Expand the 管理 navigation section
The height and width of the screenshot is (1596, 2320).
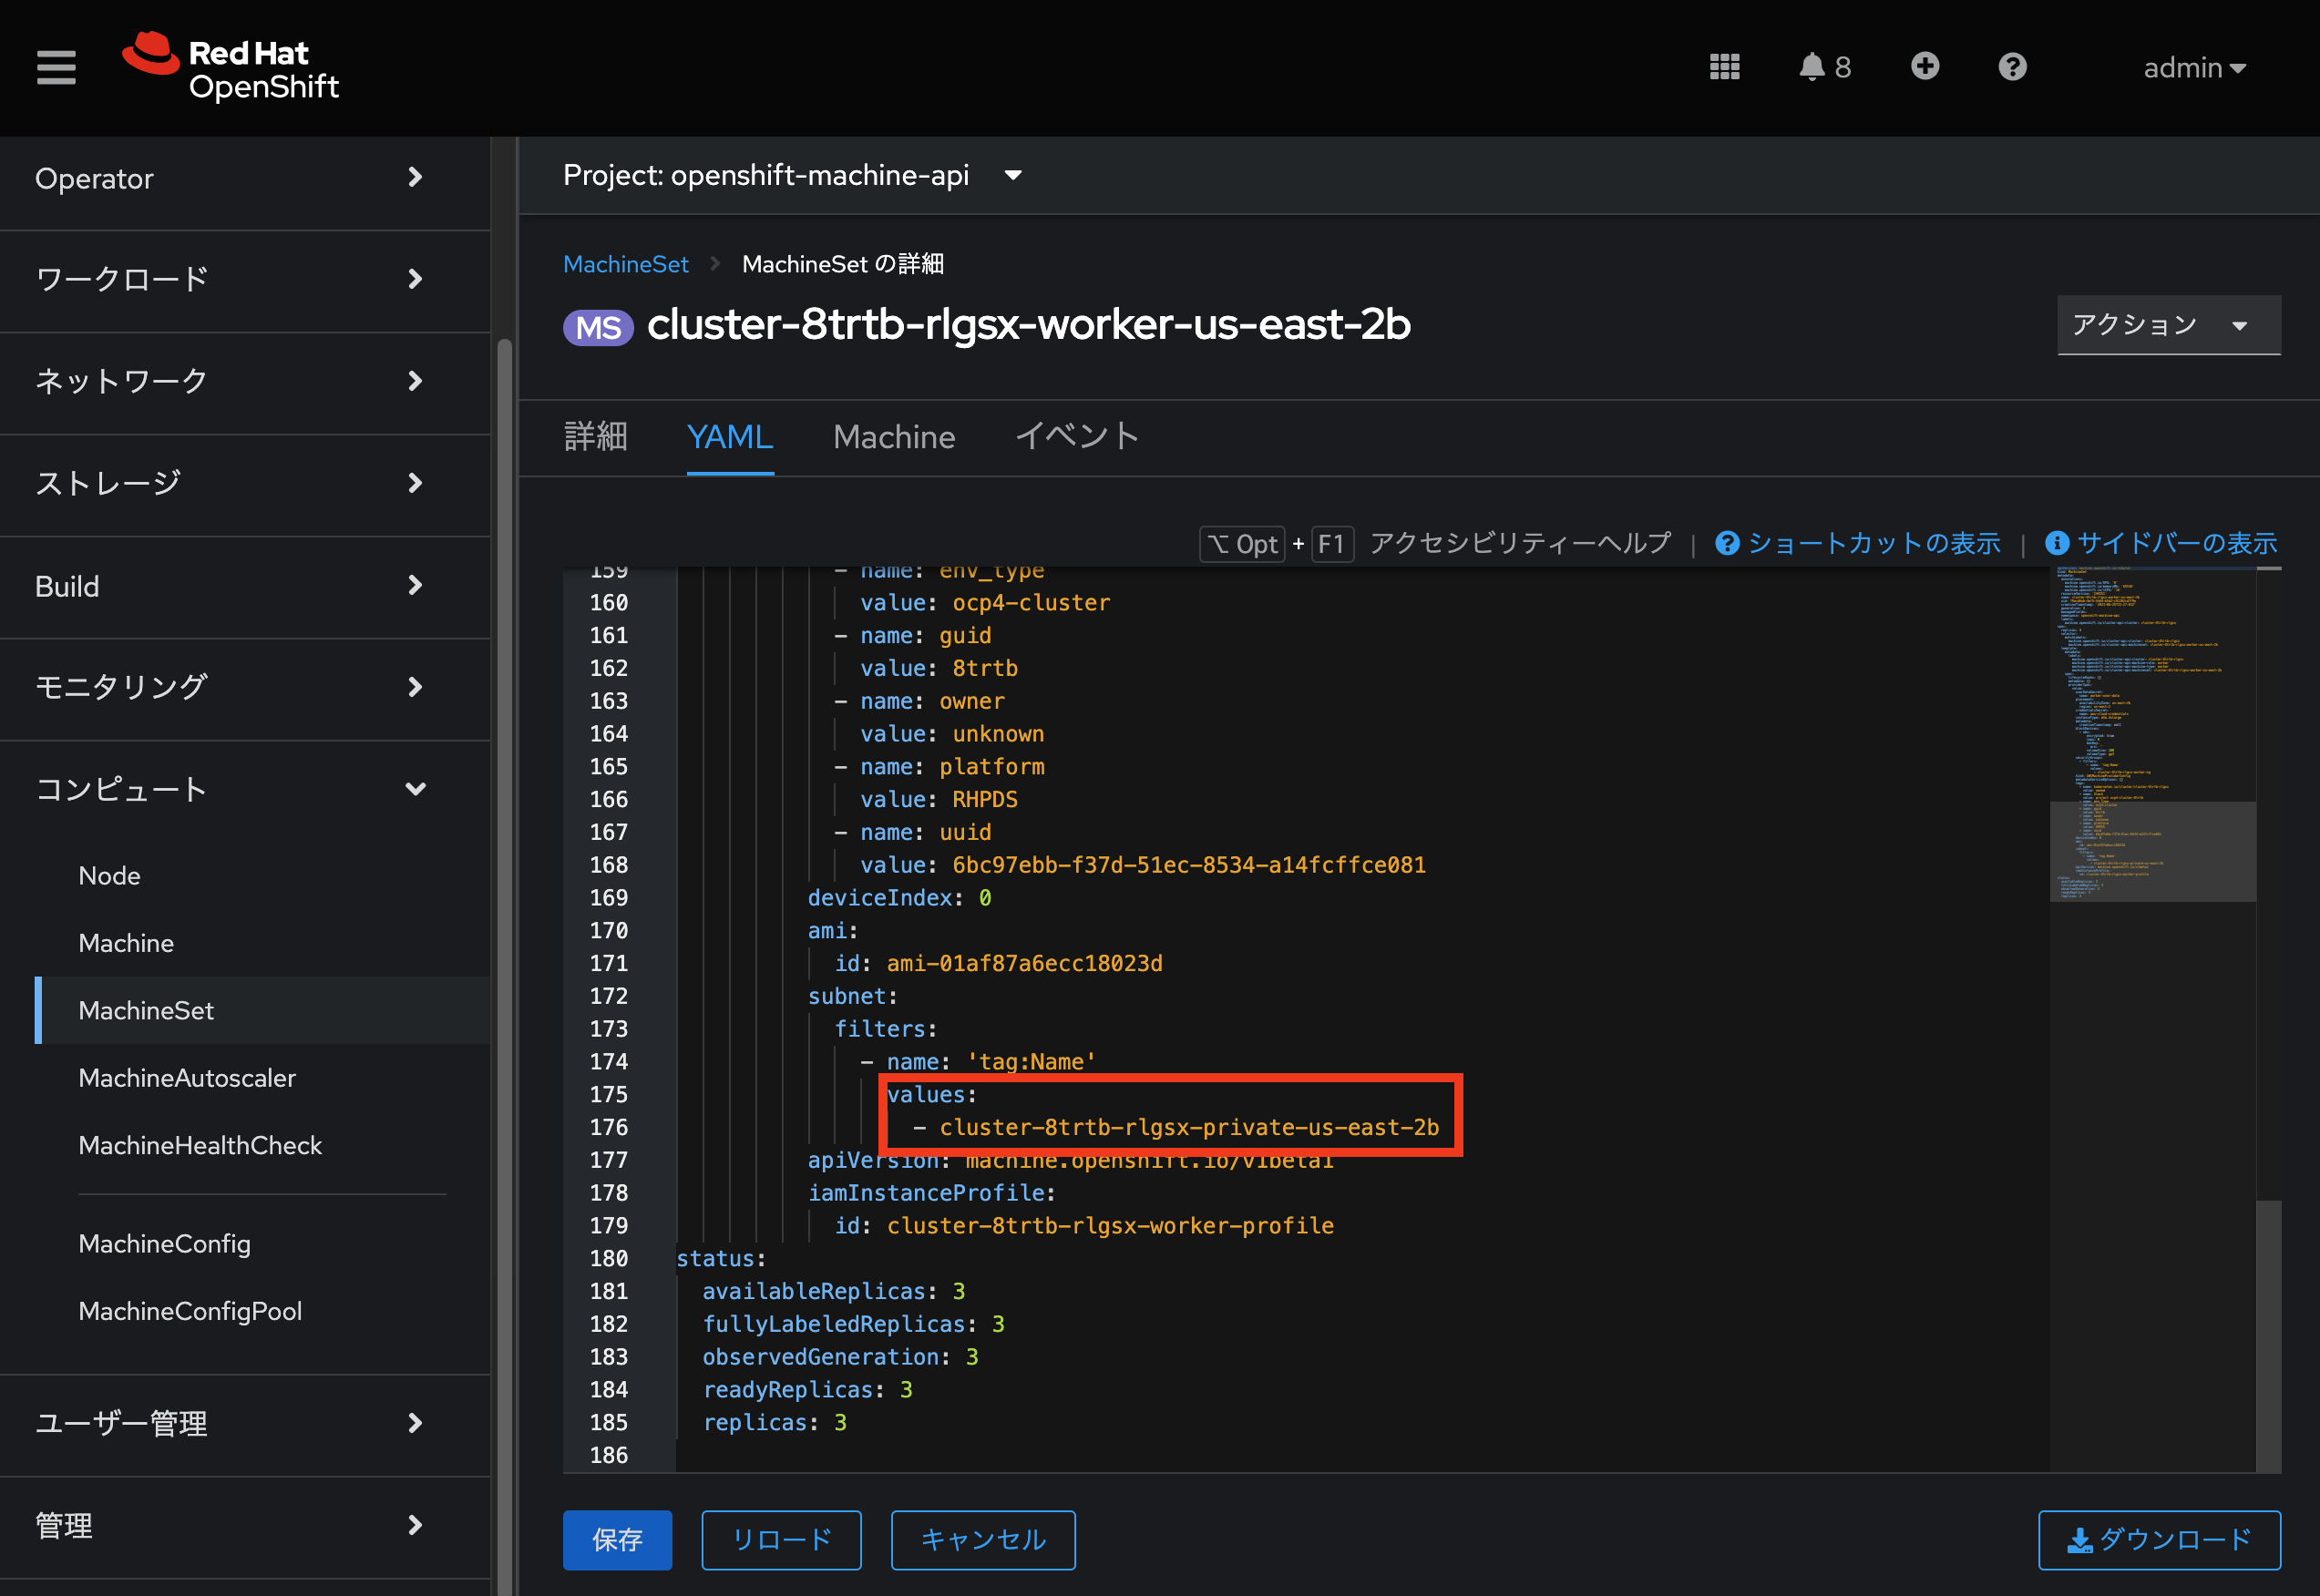click(x=245, y=1526)
